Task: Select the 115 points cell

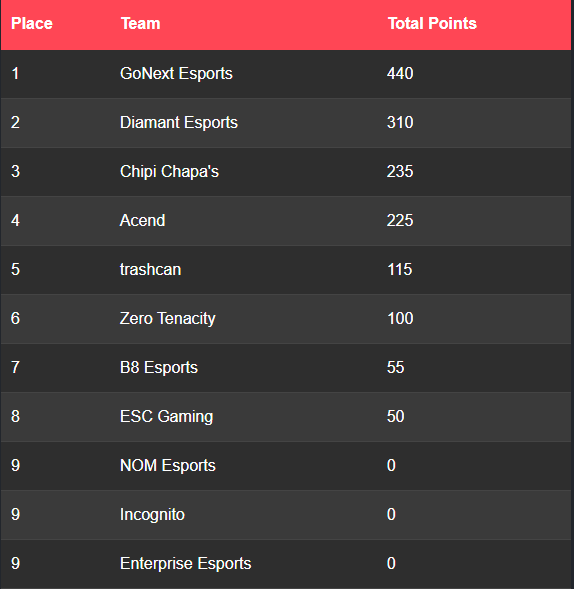Action: 400,270
